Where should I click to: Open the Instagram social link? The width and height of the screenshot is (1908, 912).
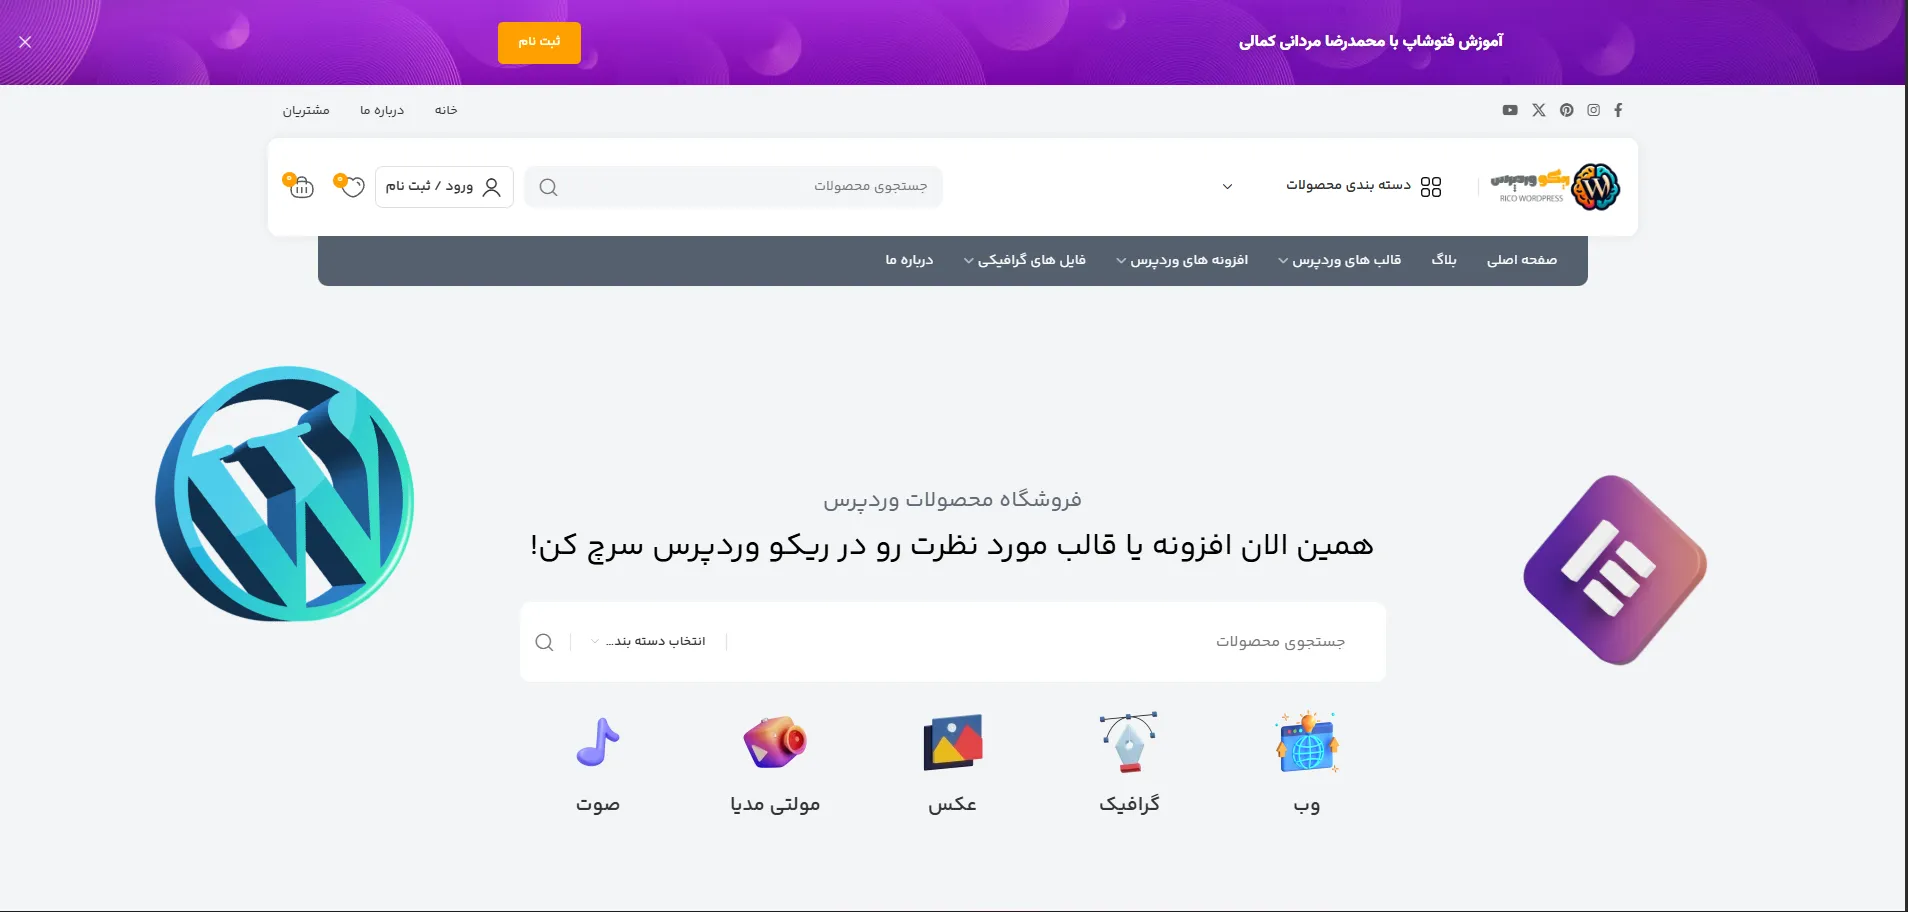tap(1593, 110)
